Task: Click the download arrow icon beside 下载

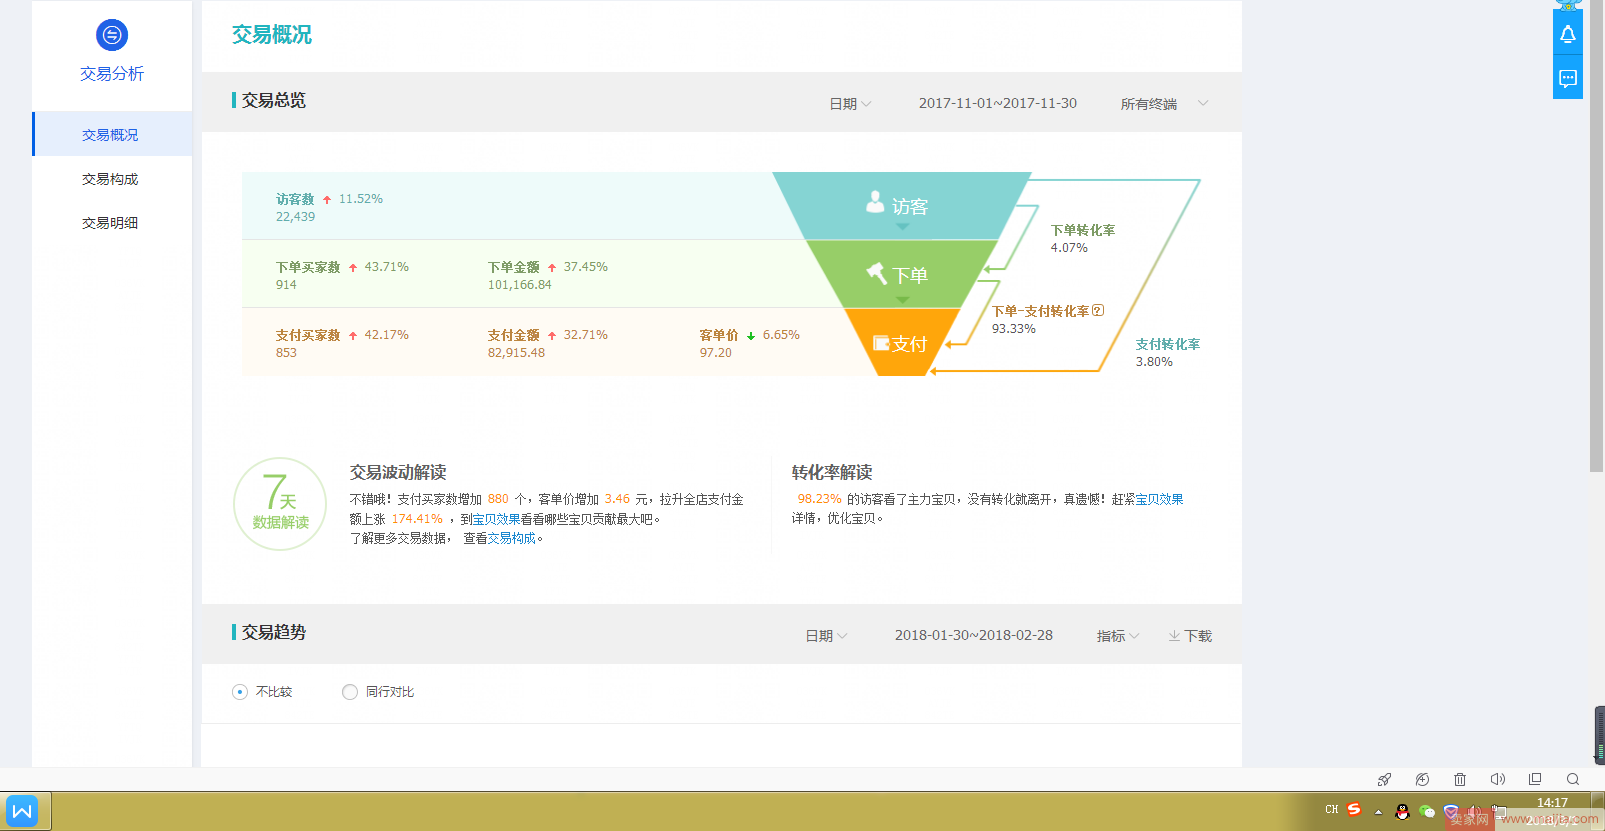Action: [x=1174, y=635]
